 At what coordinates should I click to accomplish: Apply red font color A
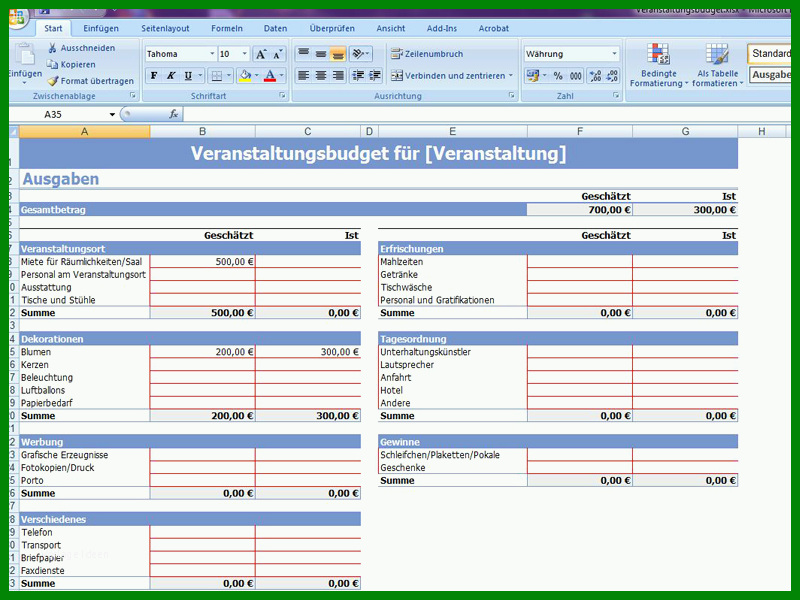(270, 76)
